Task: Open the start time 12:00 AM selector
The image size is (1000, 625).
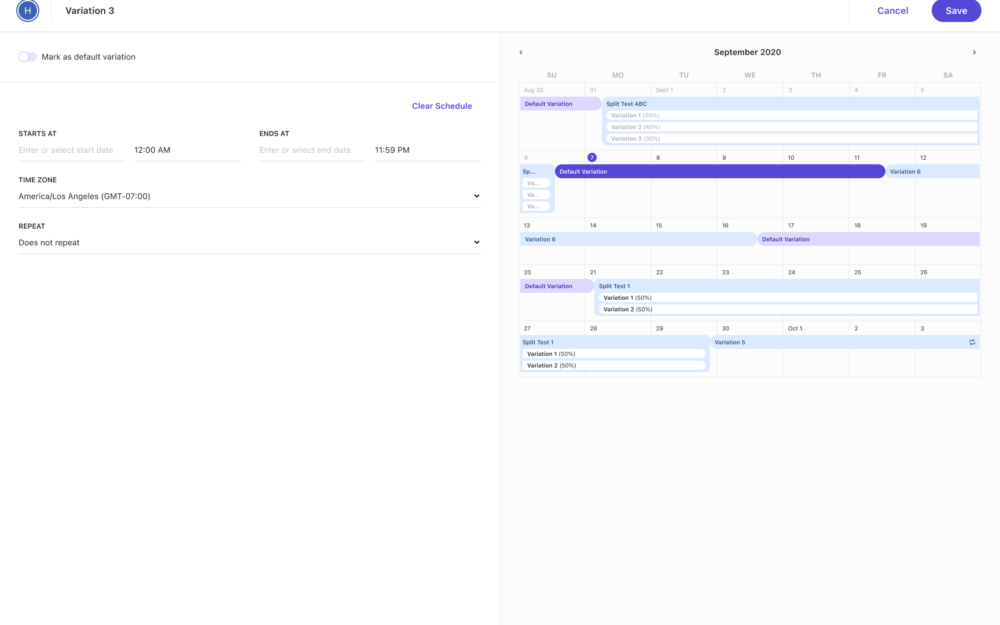Action: 186,150
